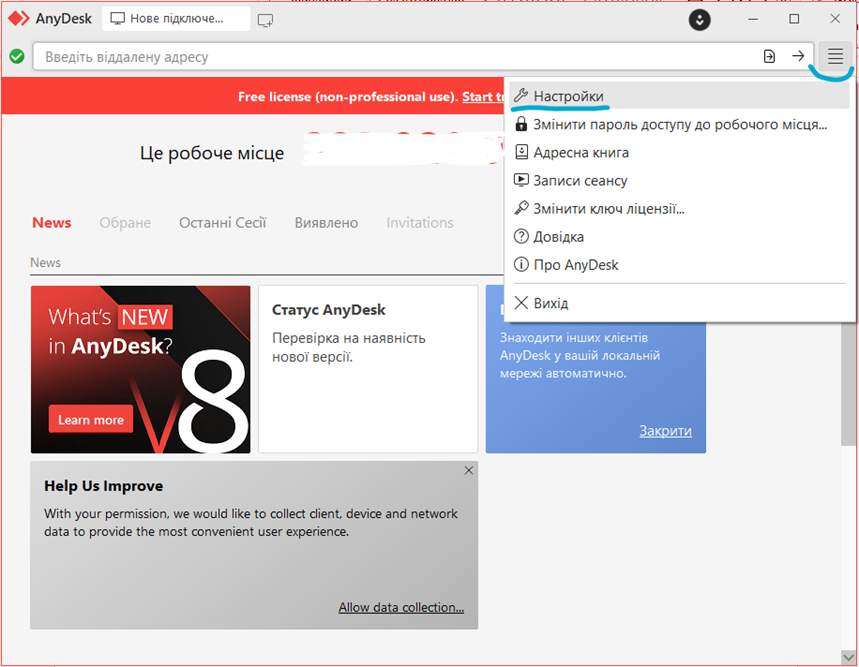Open Довідка help entry
859x667 pixels.
point(558,237)
